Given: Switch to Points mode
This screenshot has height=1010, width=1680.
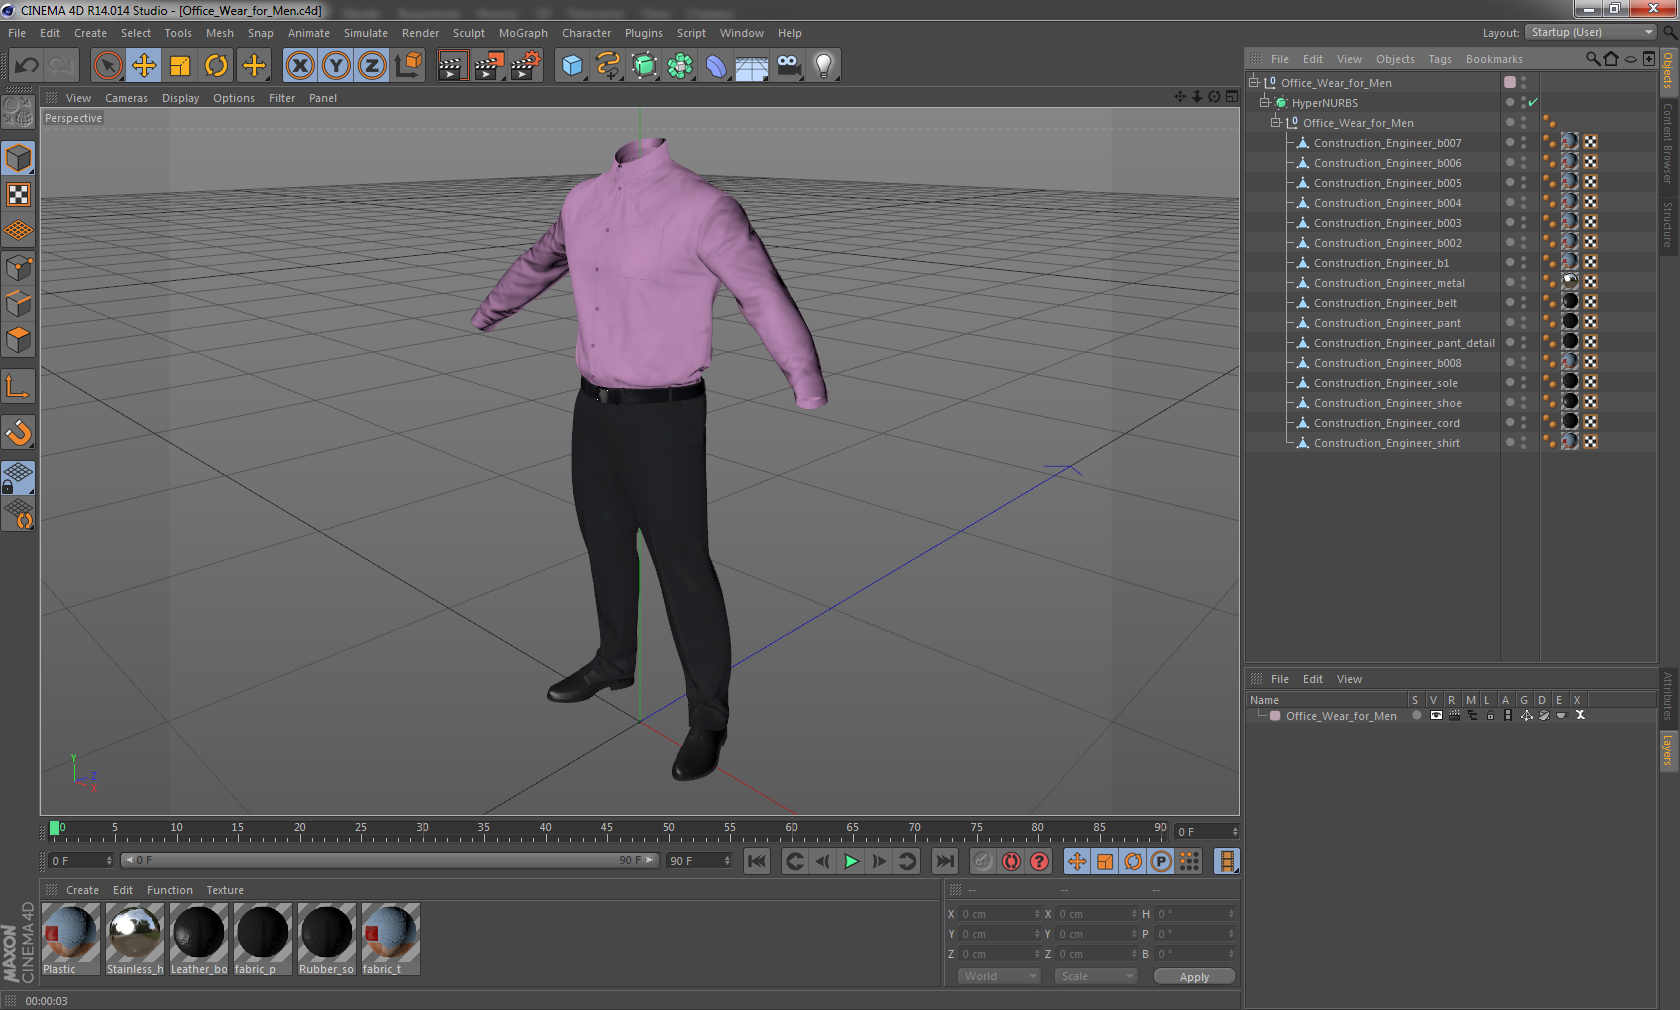Looking at the screenshot, I should coord(18,268).
